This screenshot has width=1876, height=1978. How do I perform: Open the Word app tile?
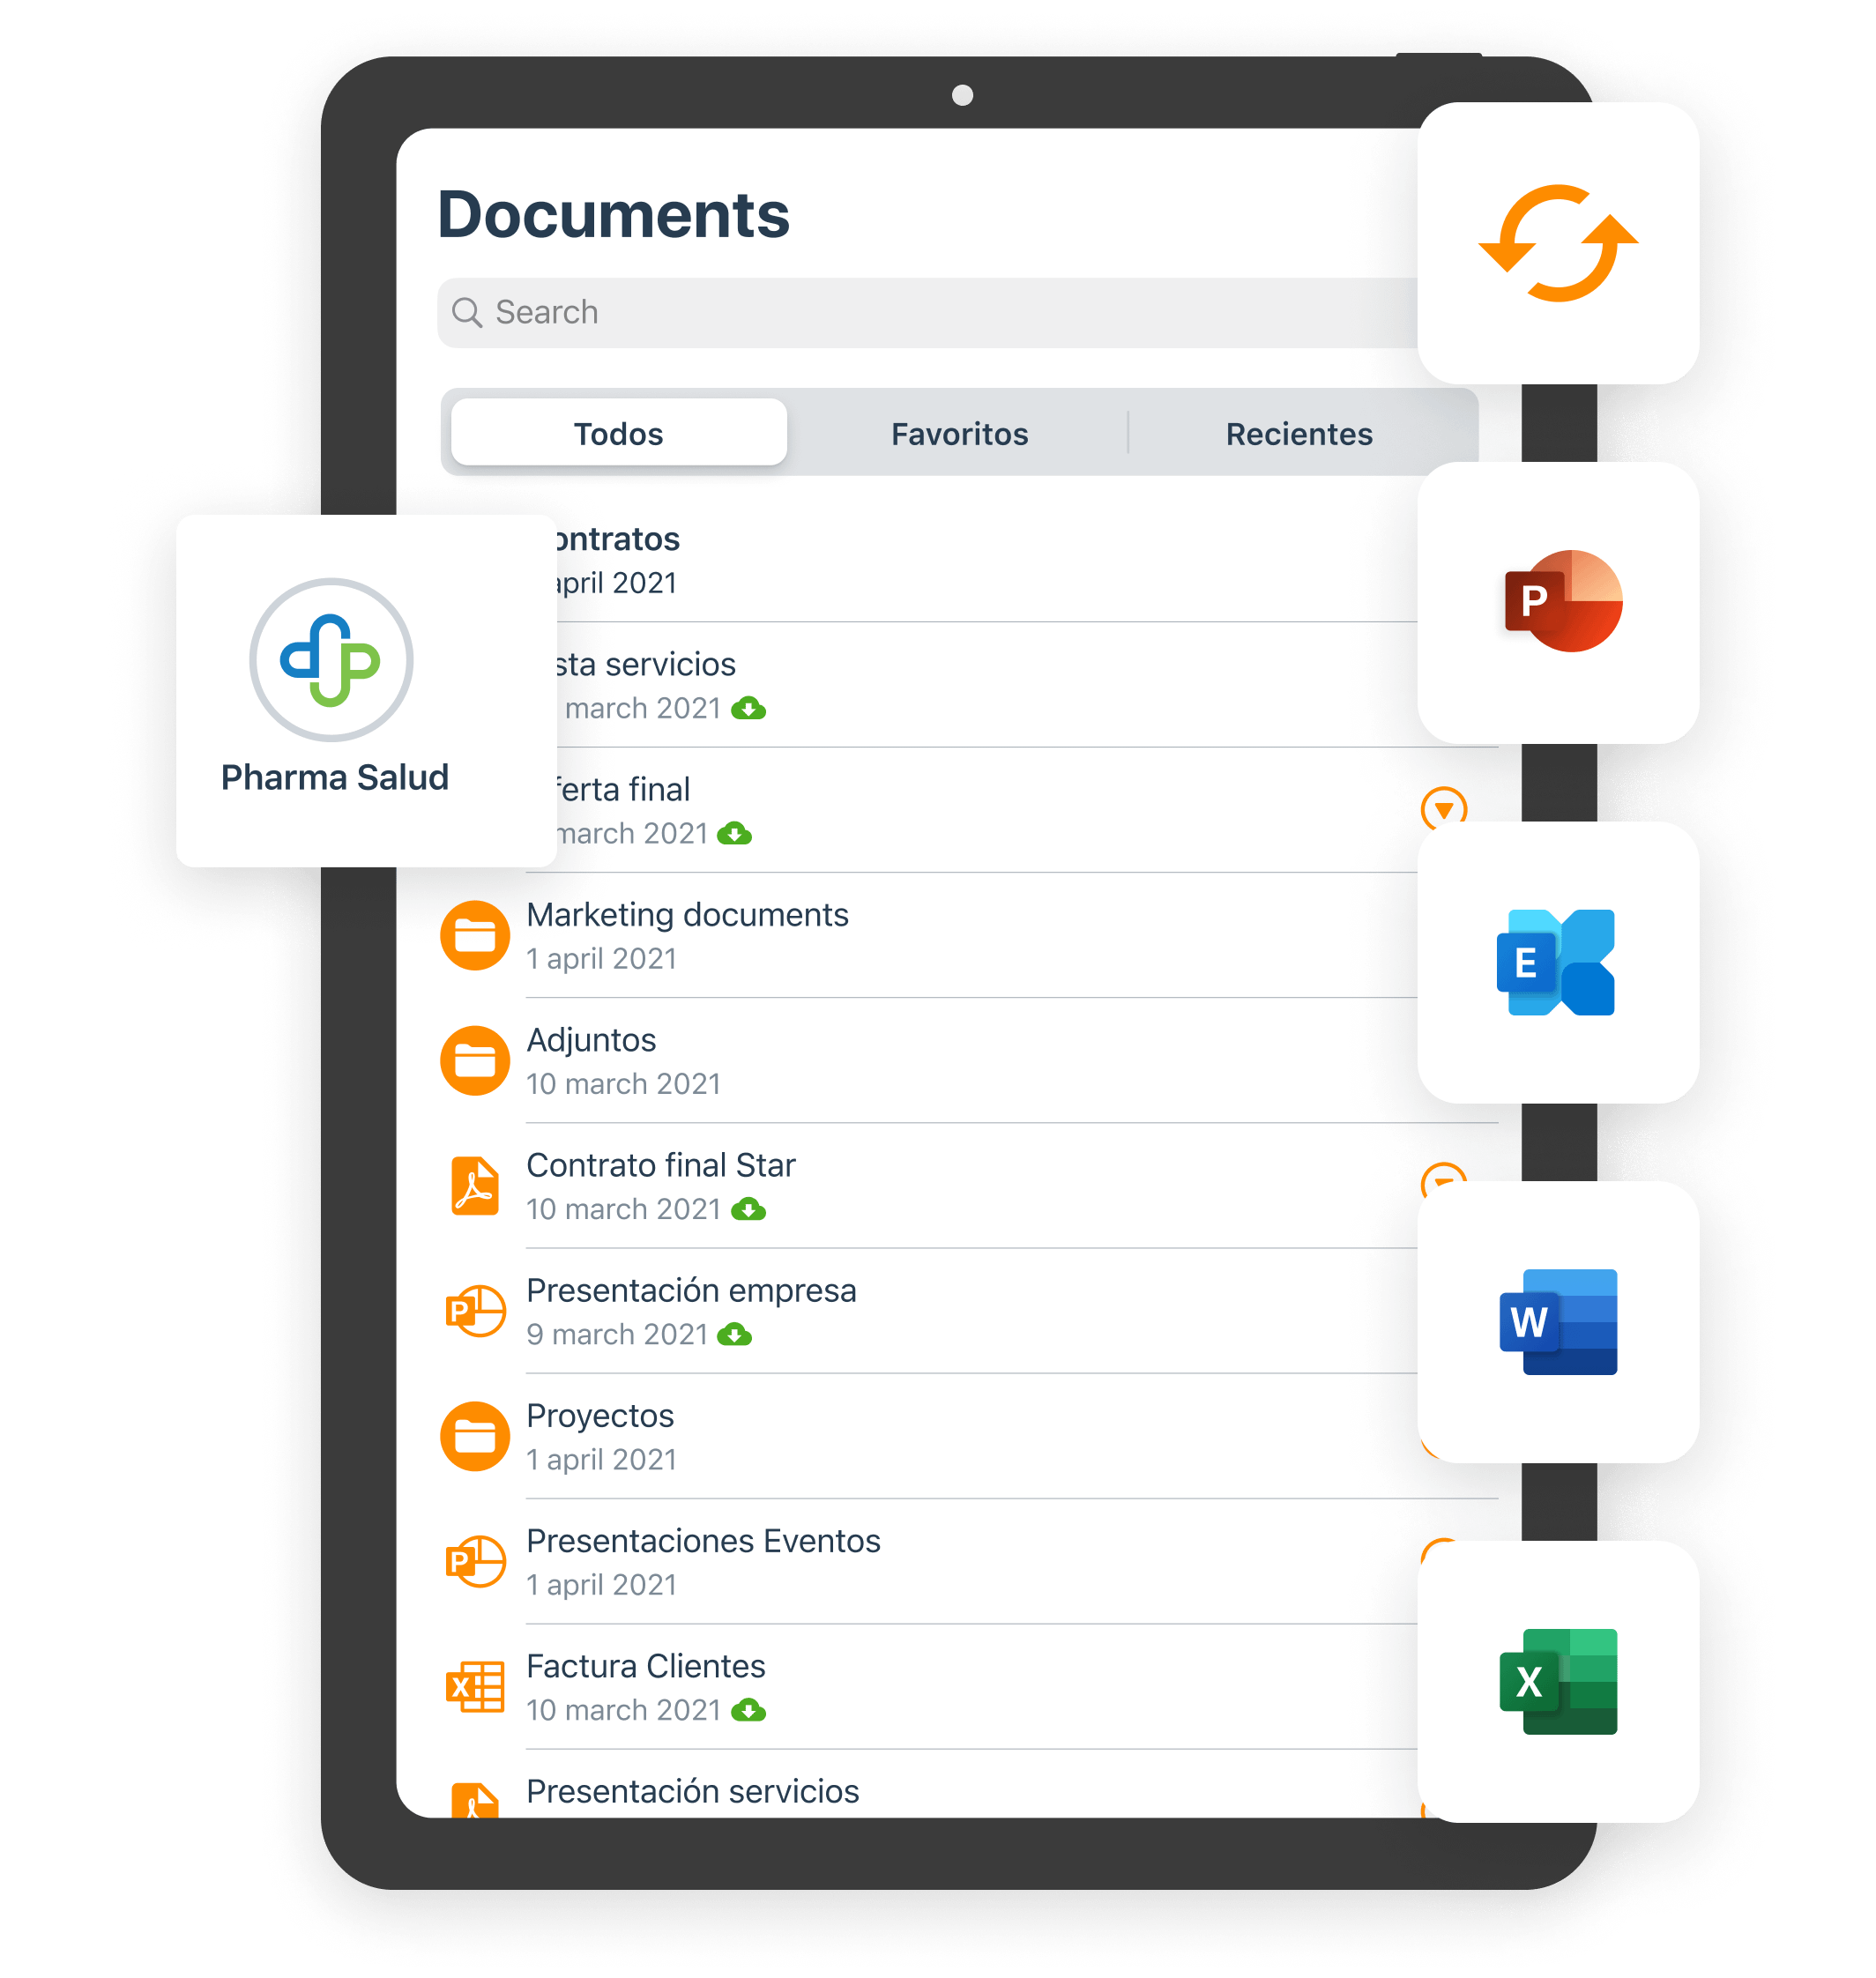(1558, 1321)
